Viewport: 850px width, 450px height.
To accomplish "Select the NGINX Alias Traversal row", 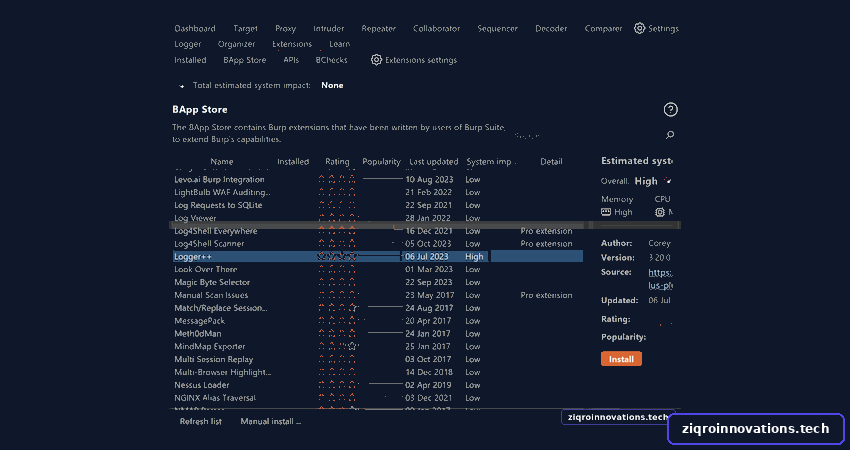I will 378,398.
